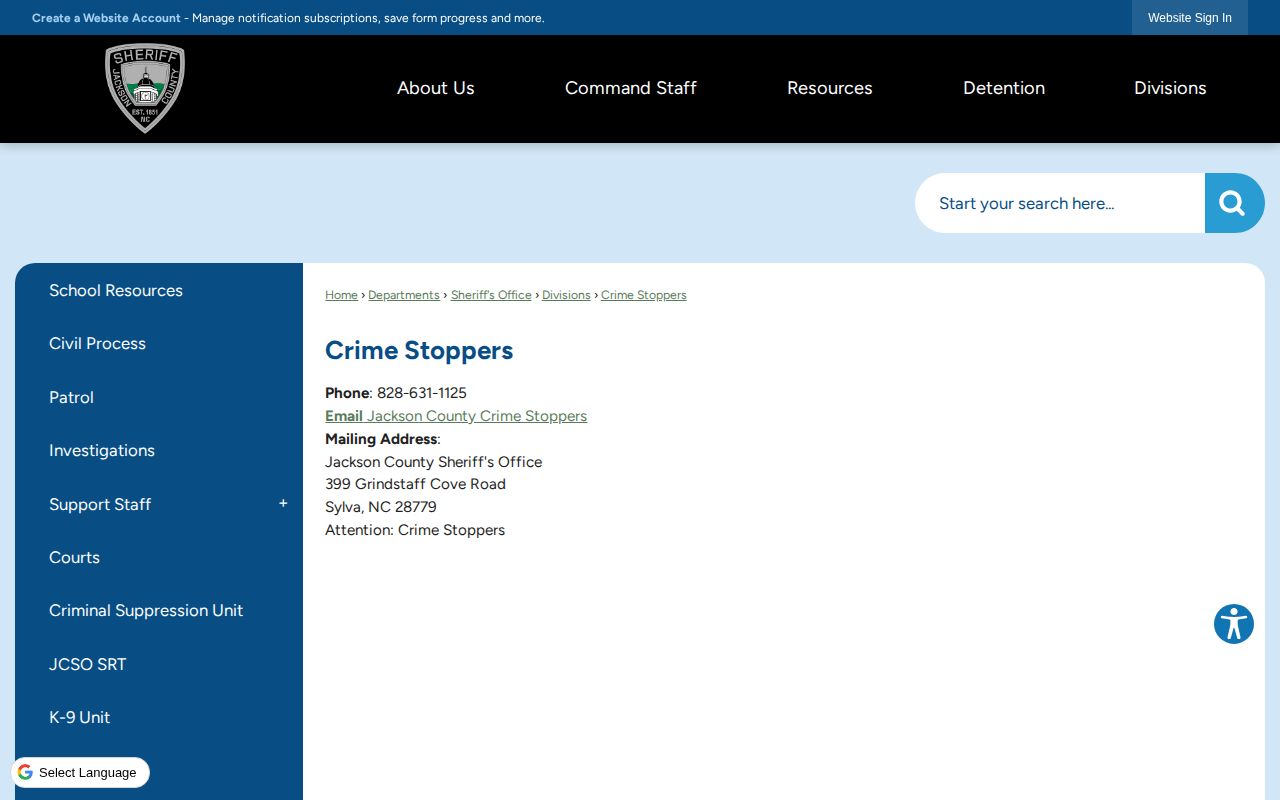The image size is (1280, 800).
Task: Open the Command Staff menu
Action: tap(631, 88)
